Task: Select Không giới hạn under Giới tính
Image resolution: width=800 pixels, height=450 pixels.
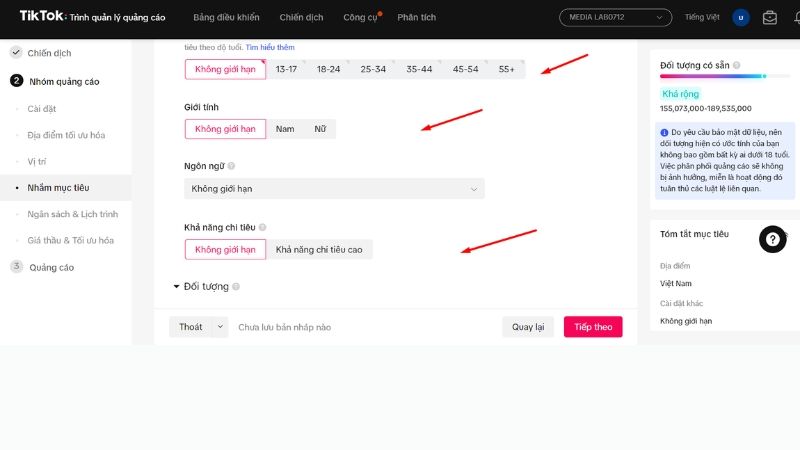Action: pos(225,129)
